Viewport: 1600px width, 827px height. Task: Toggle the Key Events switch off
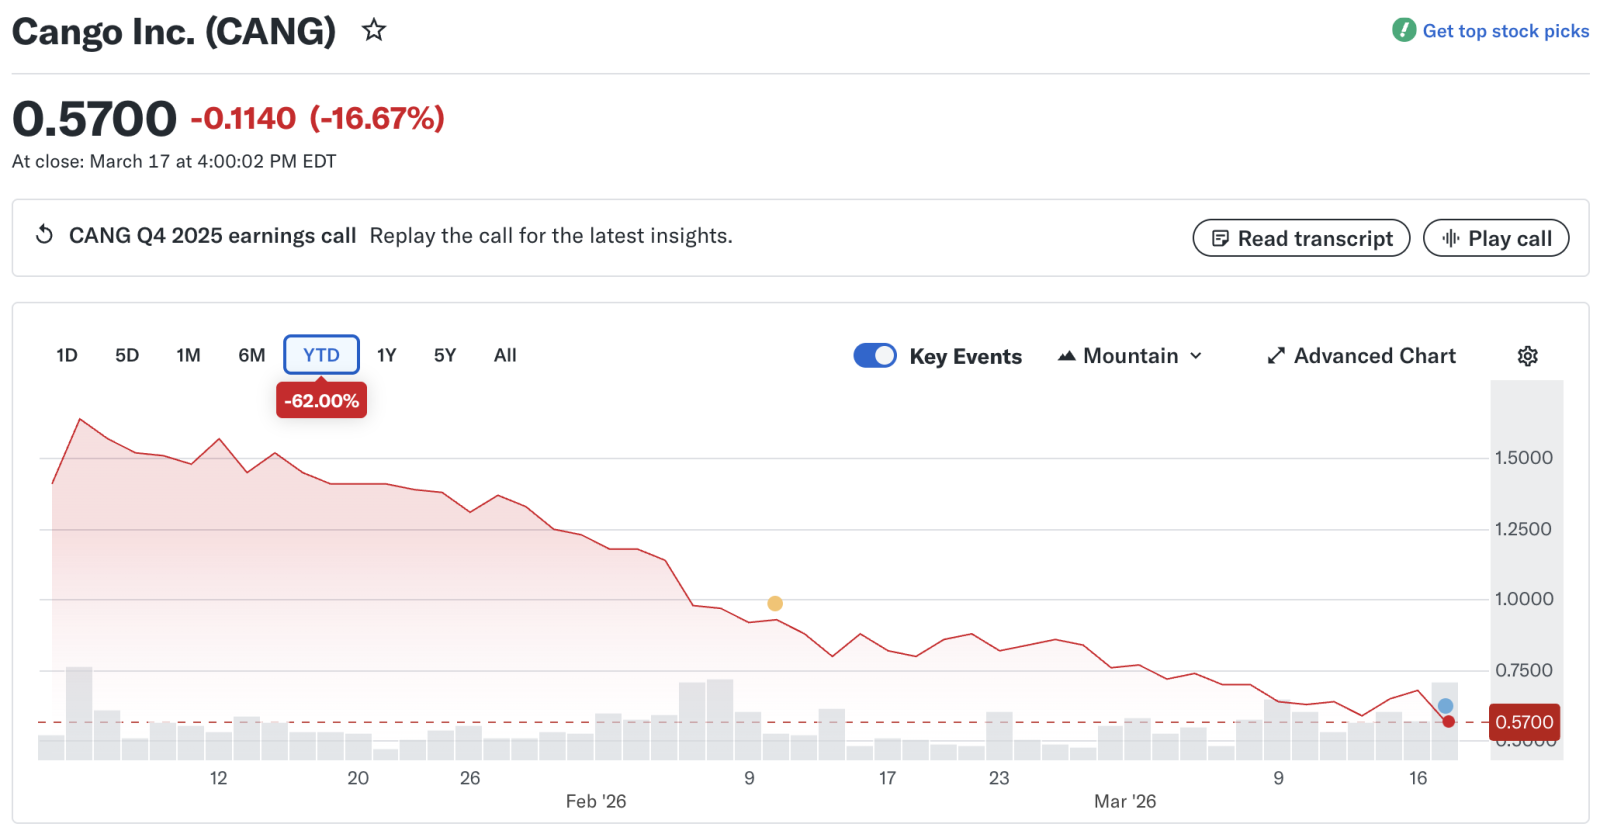pos(875,356)
